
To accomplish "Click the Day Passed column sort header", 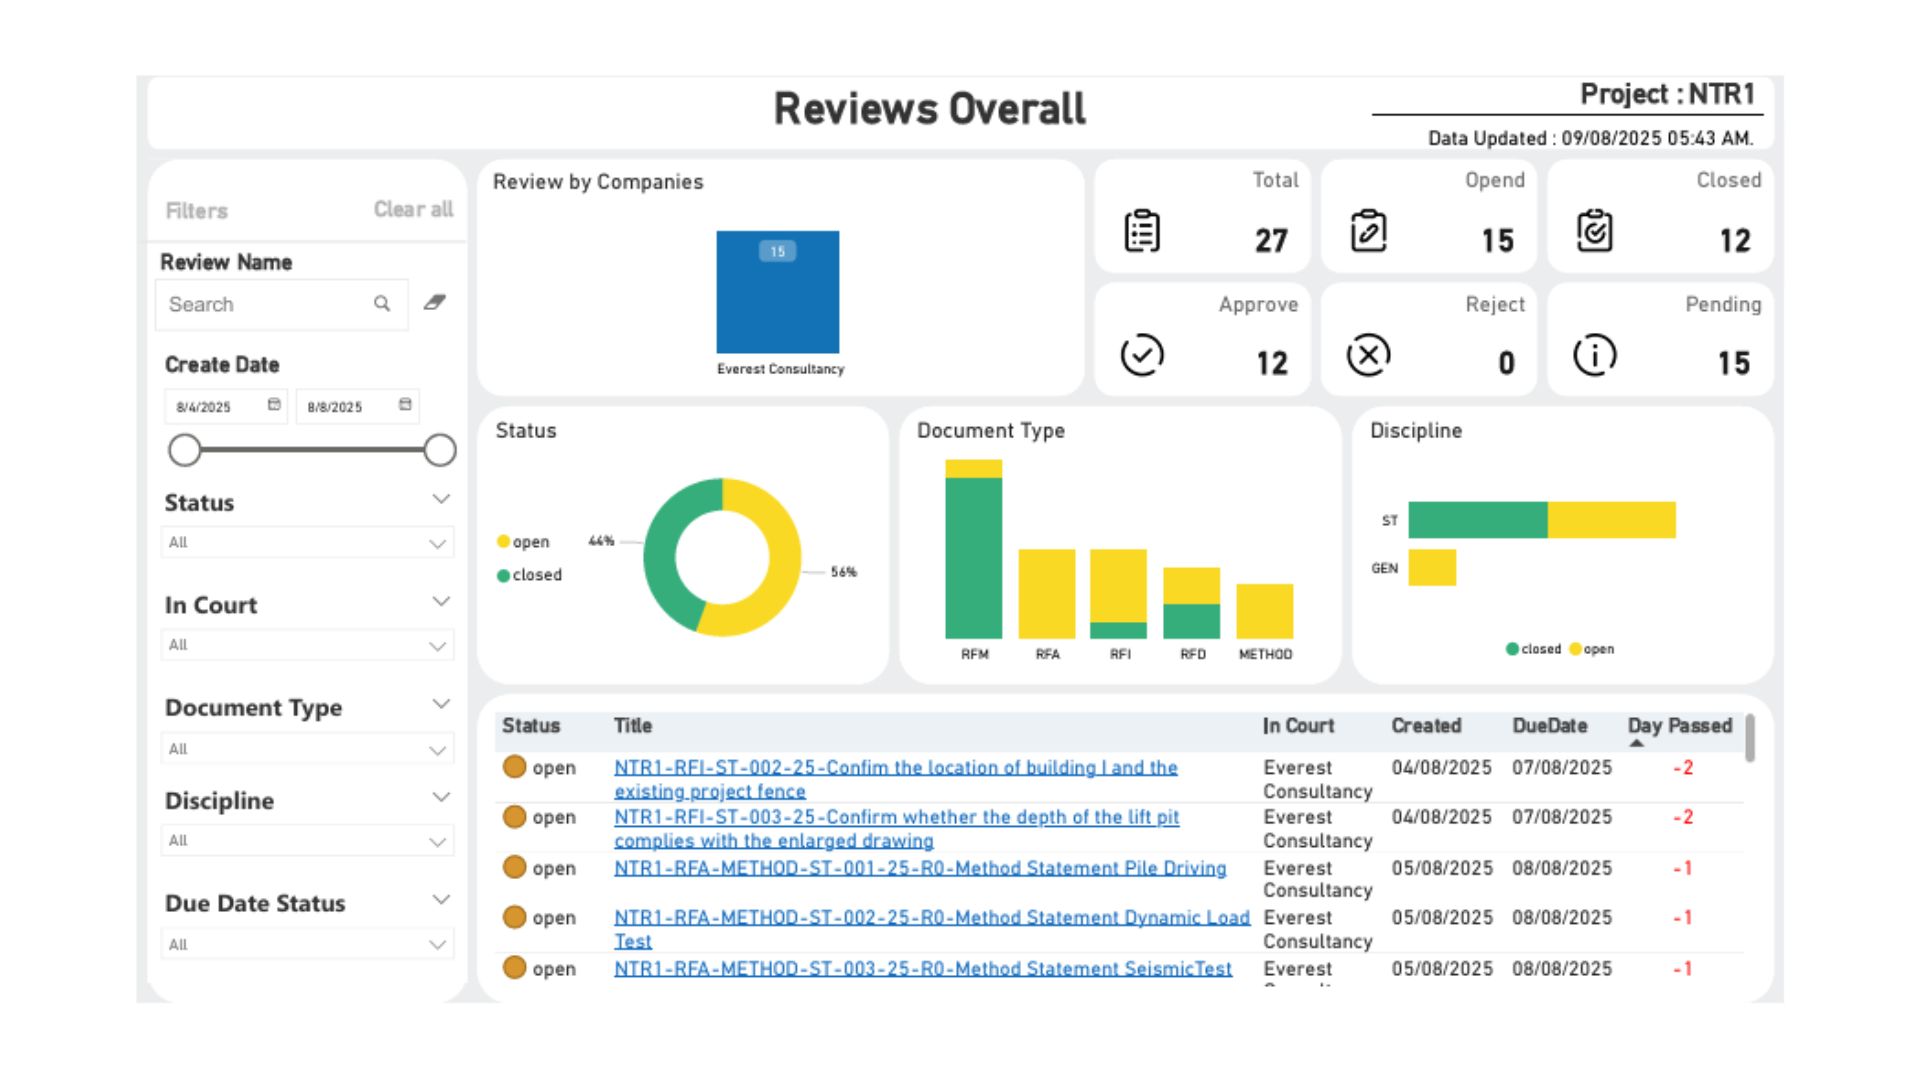I will click(x=1678, y=726).
